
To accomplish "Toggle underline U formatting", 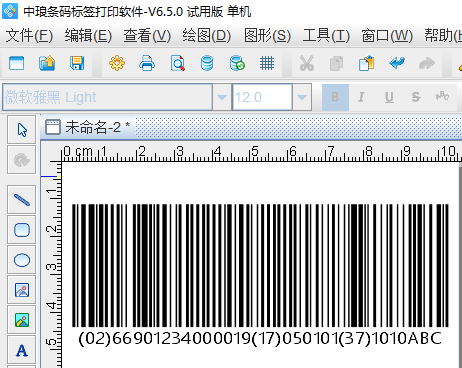I will coord(389,97).
